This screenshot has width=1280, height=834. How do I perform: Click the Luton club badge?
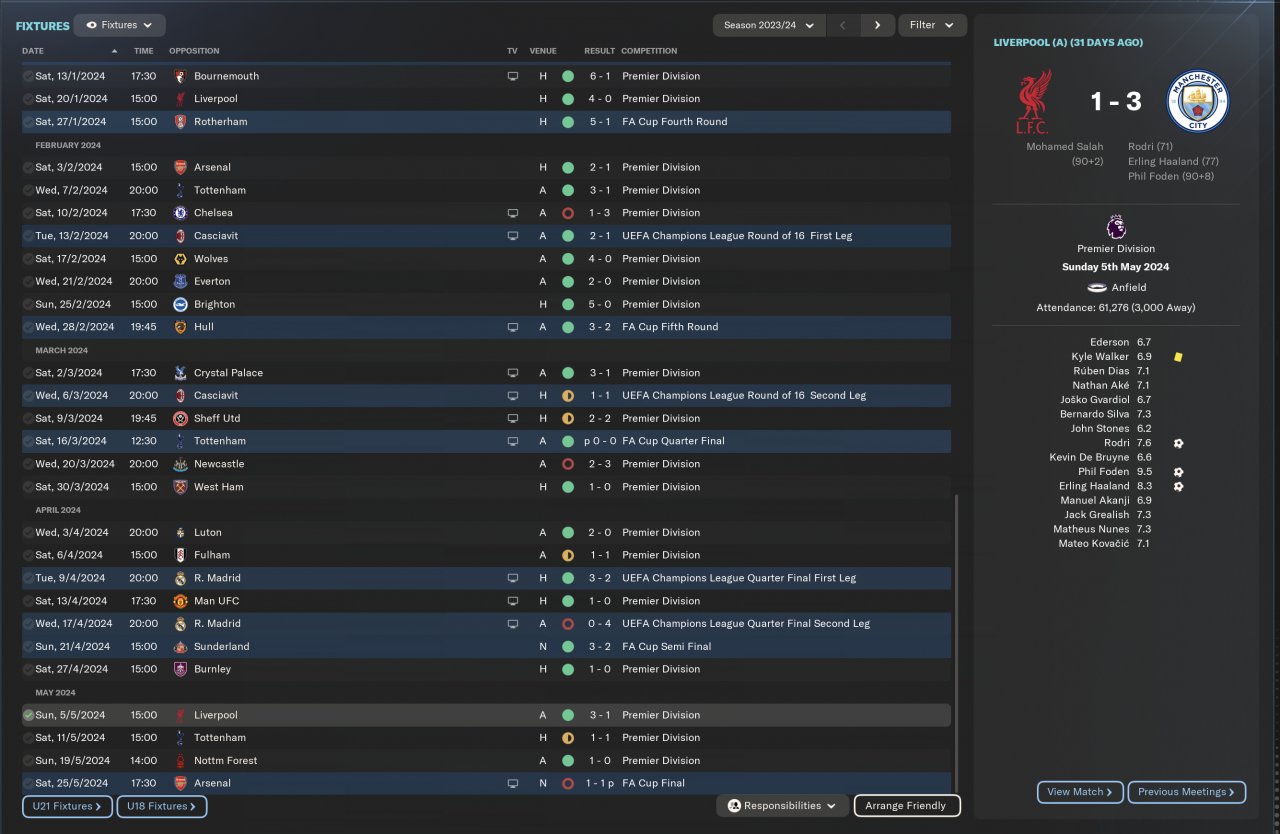[x=180, y=533]
